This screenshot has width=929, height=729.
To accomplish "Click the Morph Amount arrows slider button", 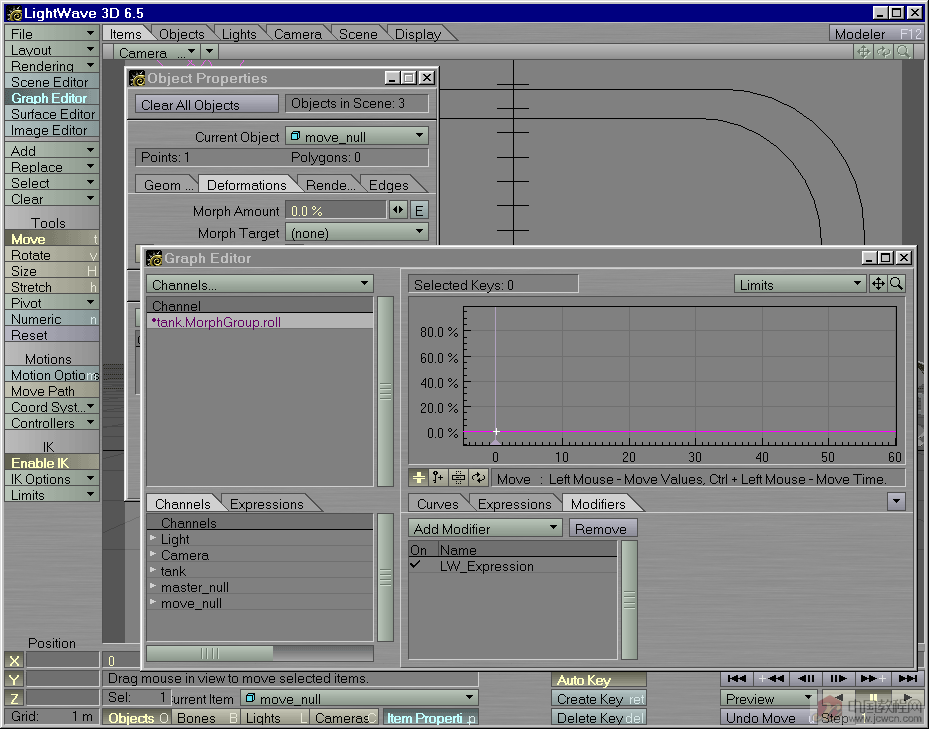I will pyautogui.click(x=398, y=210).
